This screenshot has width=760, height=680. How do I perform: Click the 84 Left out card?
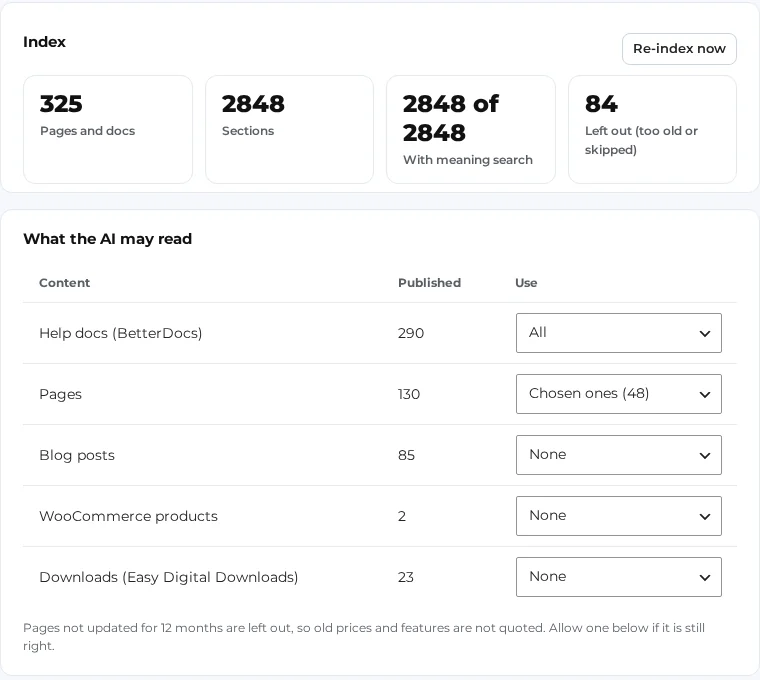[x=652, y=129]
